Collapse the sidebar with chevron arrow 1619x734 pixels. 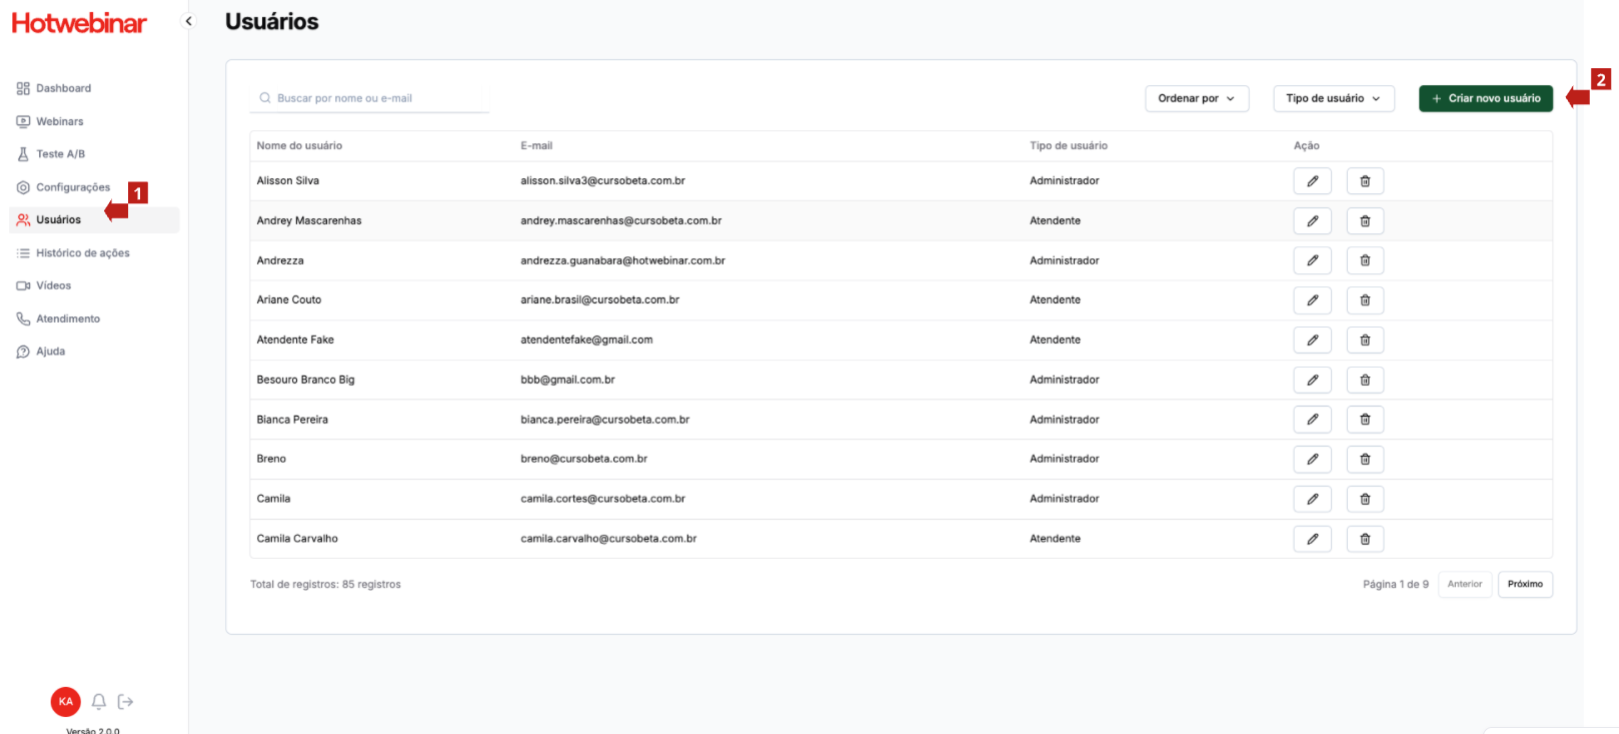tap(188, 21)
